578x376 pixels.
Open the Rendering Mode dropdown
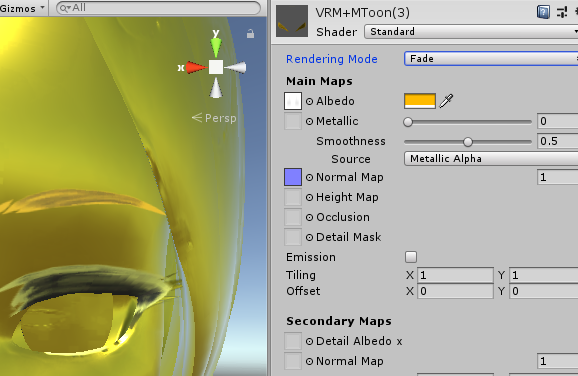click(491, 59)
